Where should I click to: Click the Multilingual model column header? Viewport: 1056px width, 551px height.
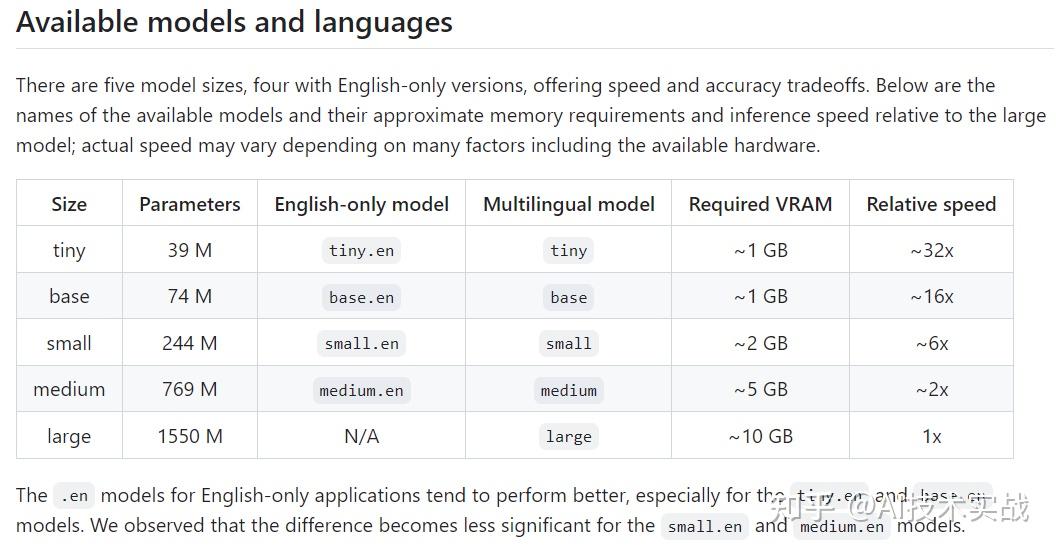tap(569, 204)
